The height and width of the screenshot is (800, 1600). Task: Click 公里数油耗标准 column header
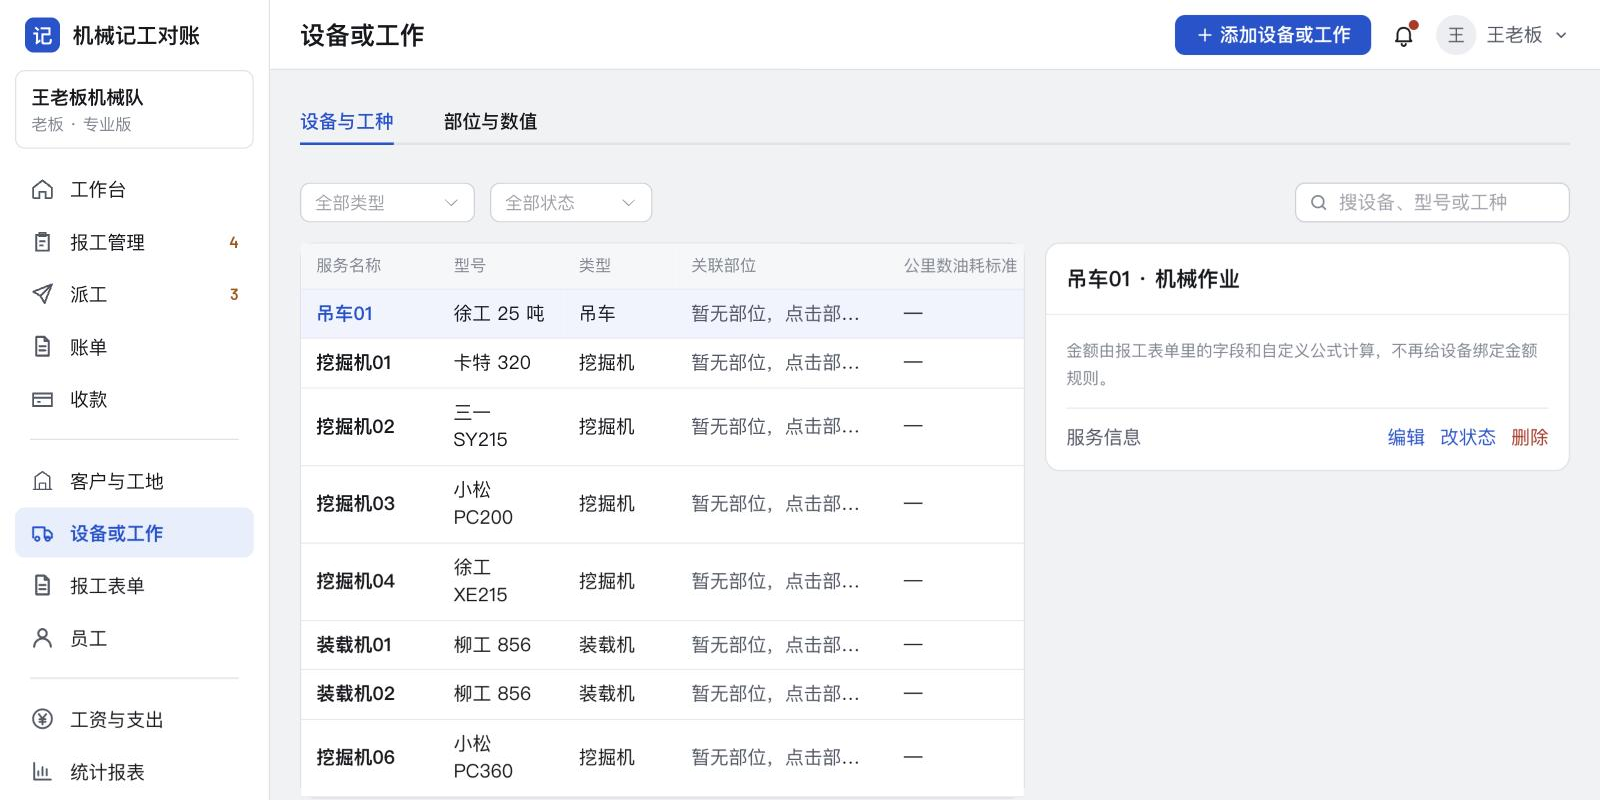(960, 266)
